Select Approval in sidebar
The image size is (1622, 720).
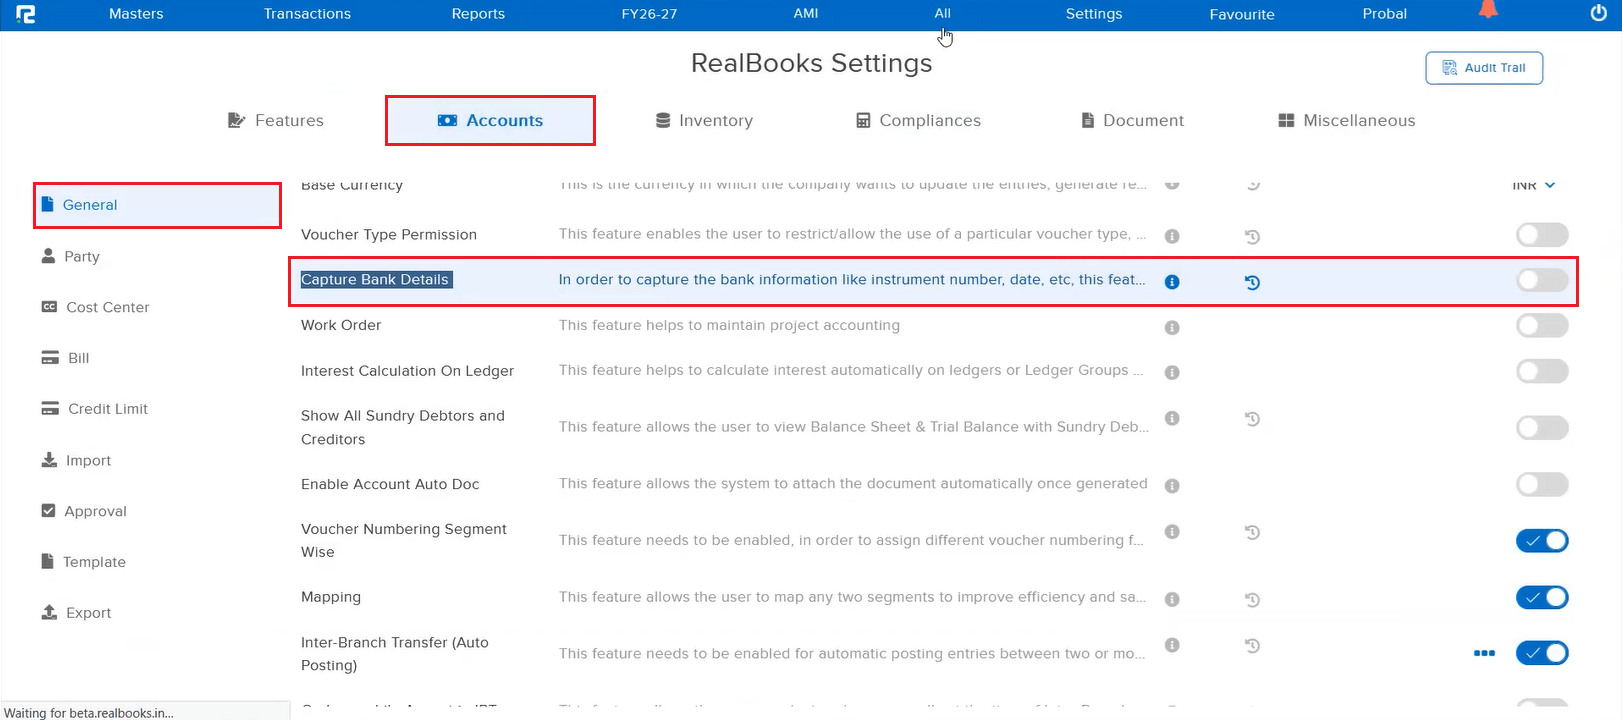(x=83, y=511)
